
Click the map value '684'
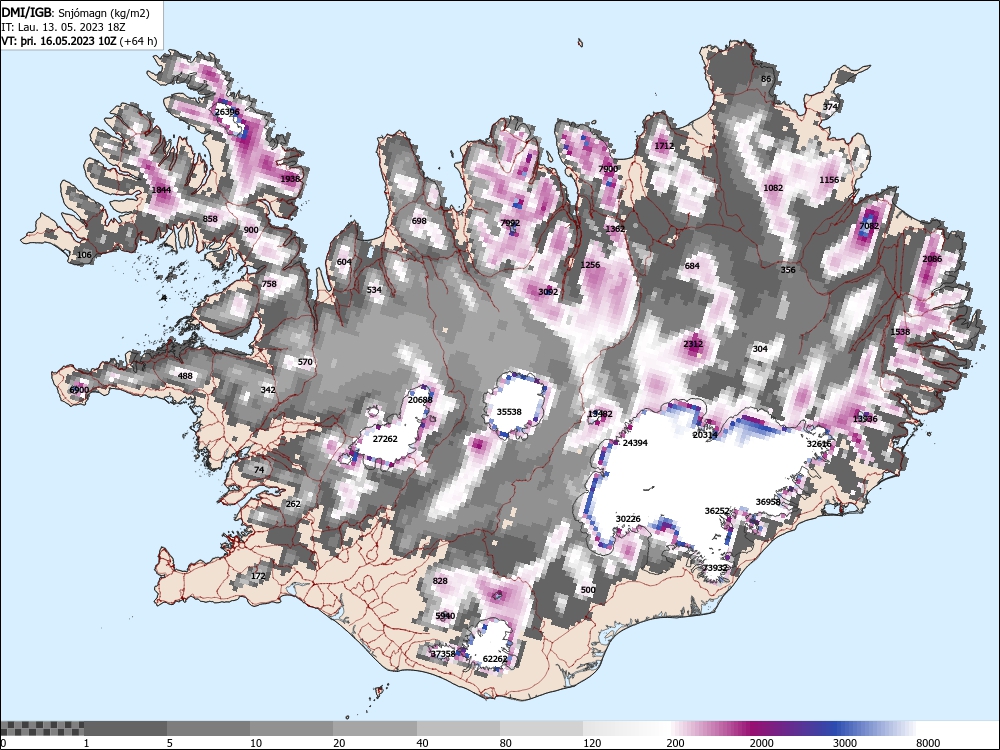[692, 266]
